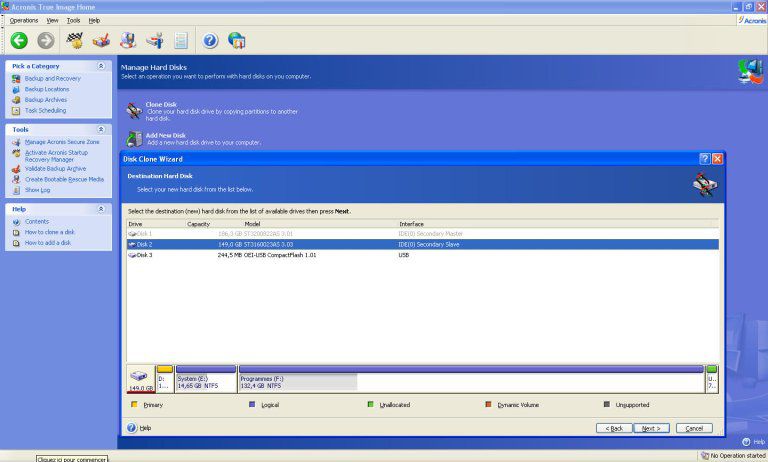Open the Backup Locations link
This screenshot has height=462, width=768.
point(47,90)
